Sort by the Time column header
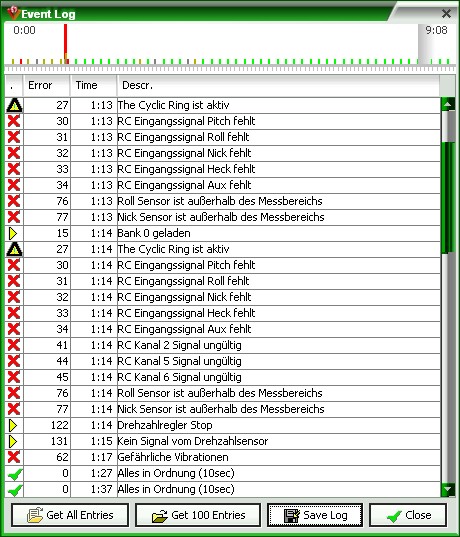This screenshot has width=460, height=537. click(94, 85)
